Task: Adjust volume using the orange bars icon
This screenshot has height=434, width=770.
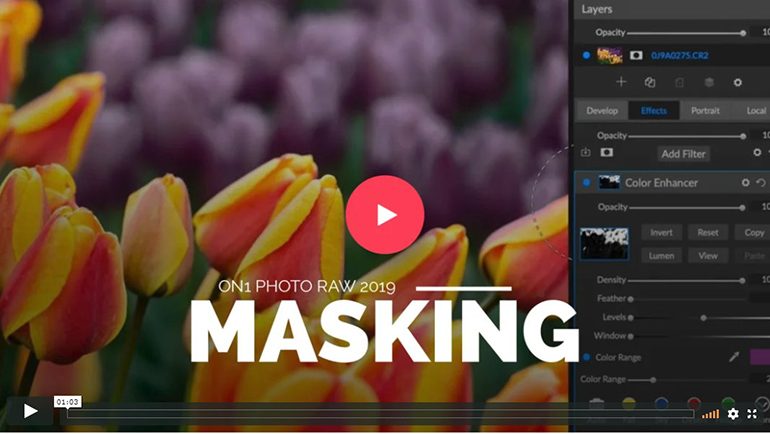Action: tap(710, 413)
